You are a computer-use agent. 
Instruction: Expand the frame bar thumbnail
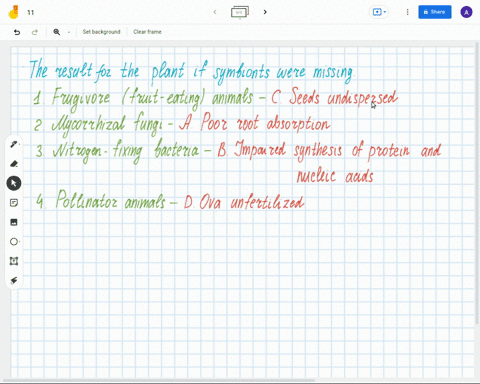[240, 12]
